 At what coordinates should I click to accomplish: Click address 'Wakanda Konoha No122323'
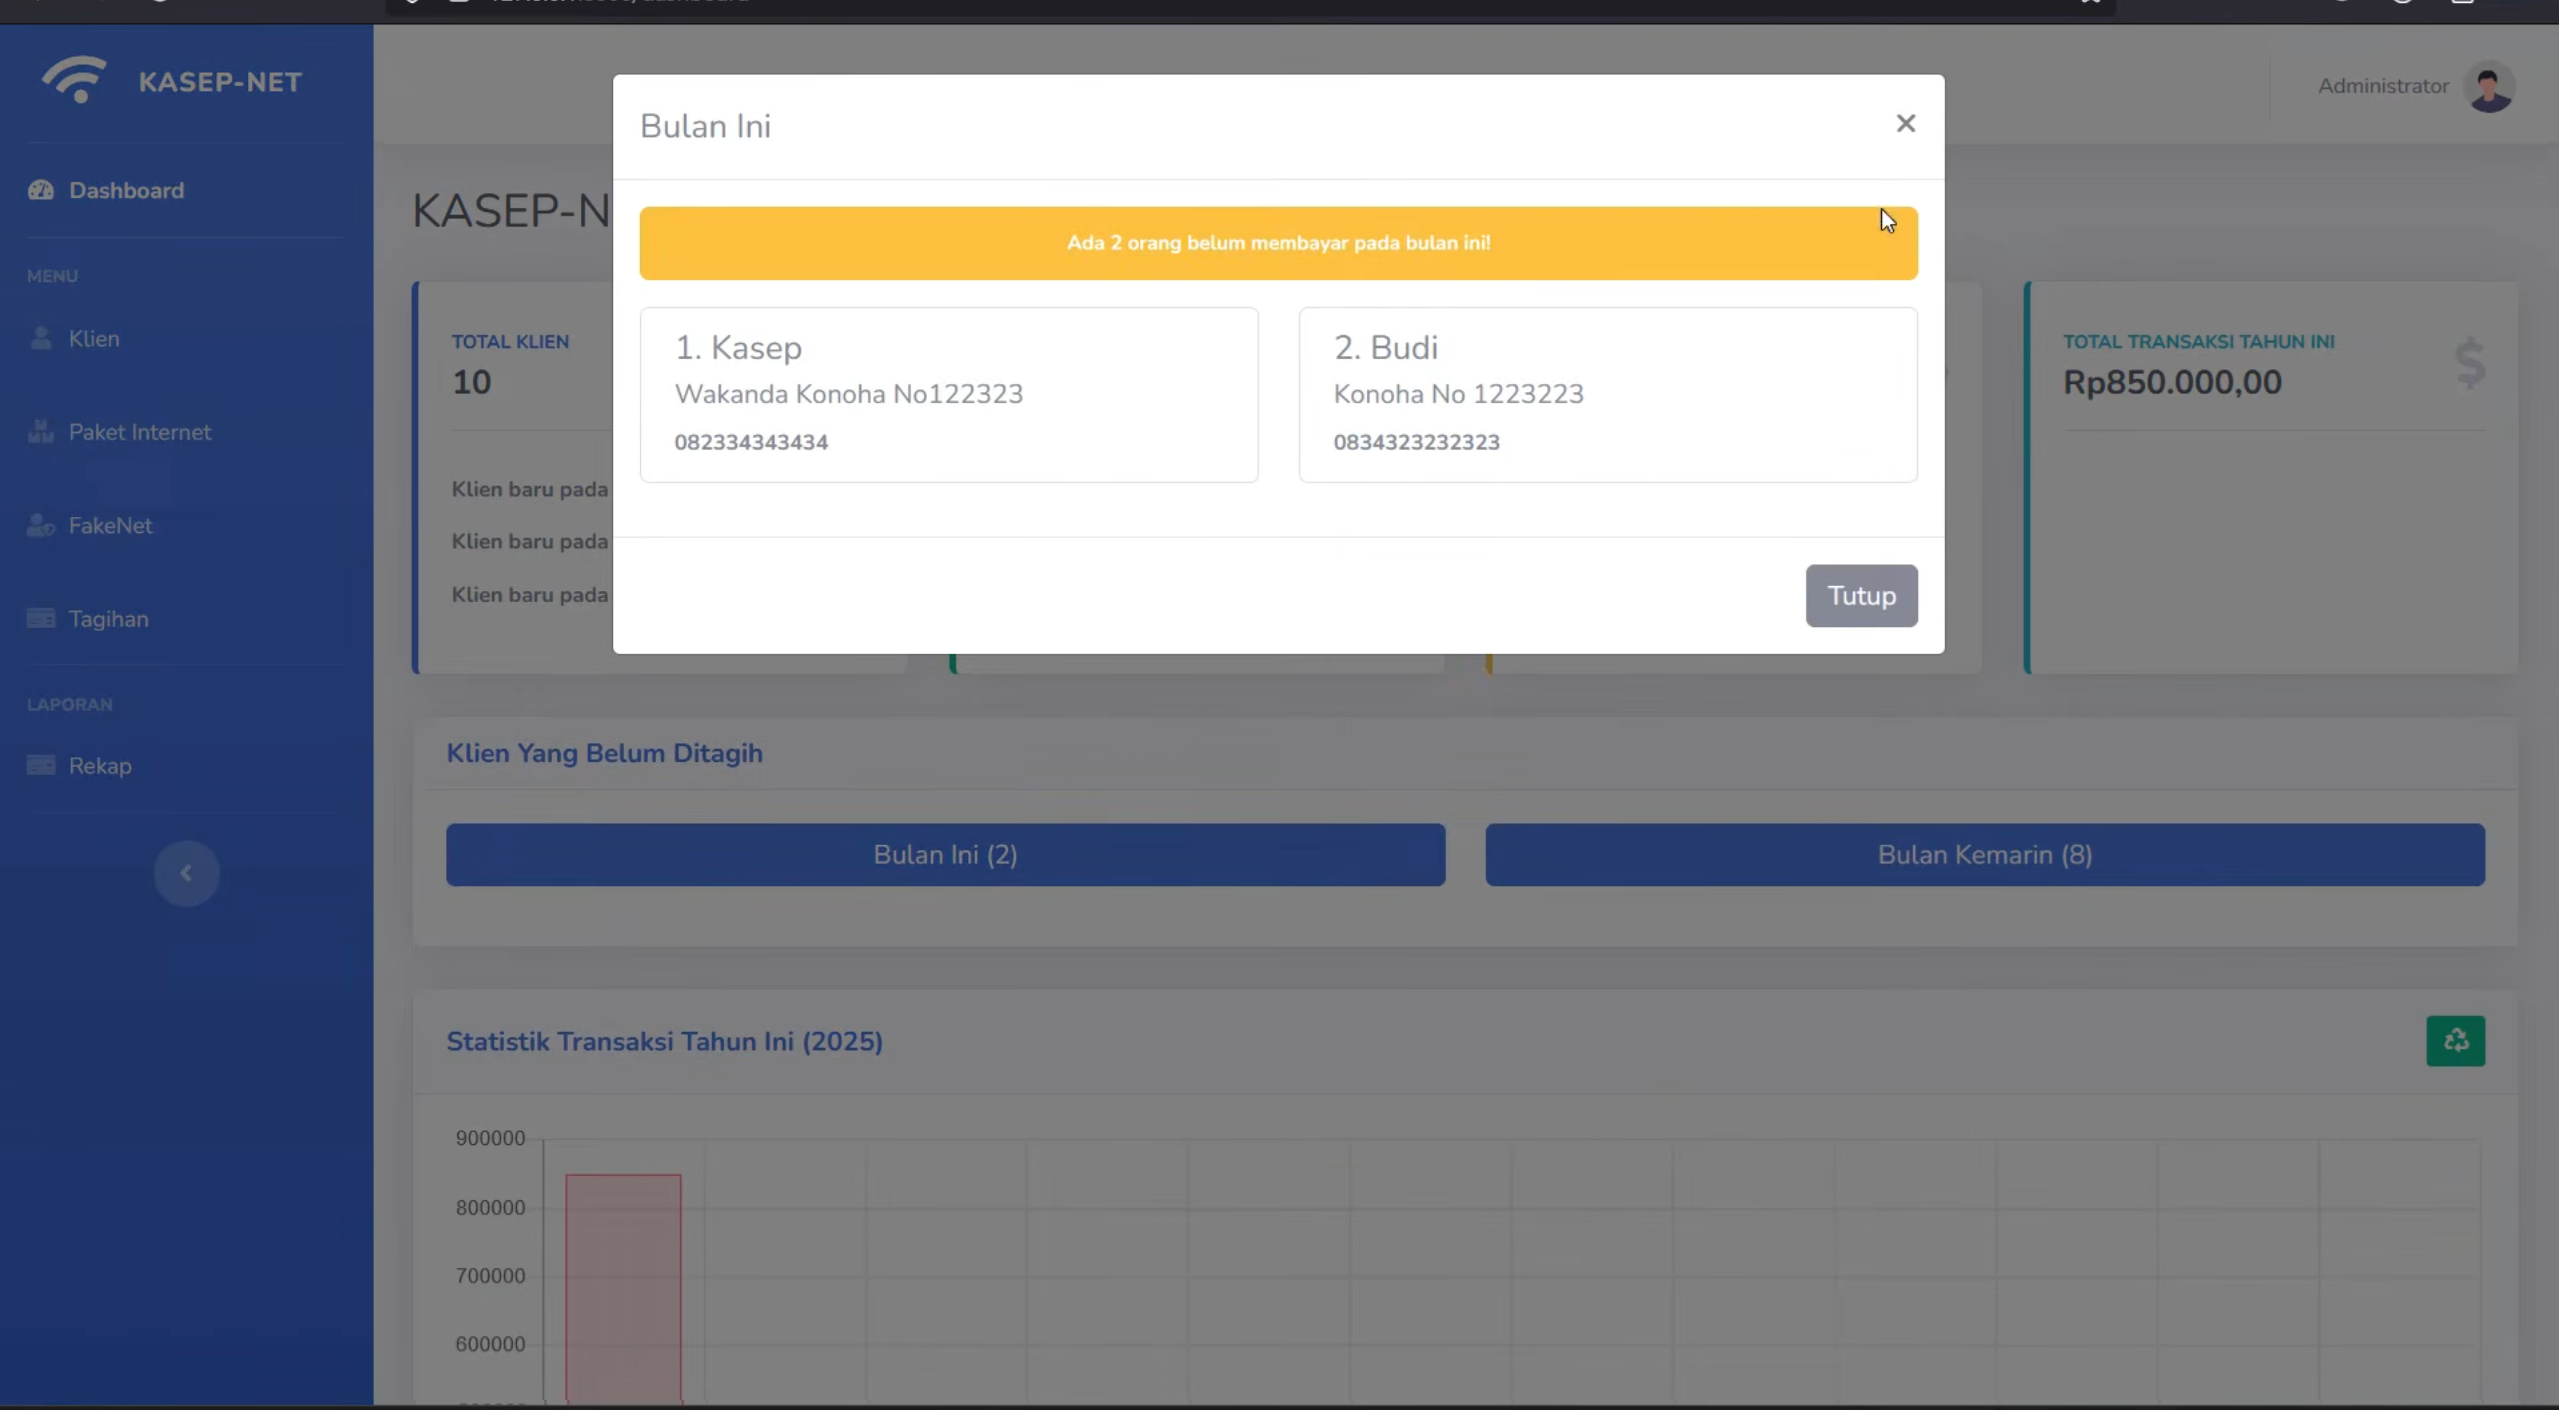848,394
